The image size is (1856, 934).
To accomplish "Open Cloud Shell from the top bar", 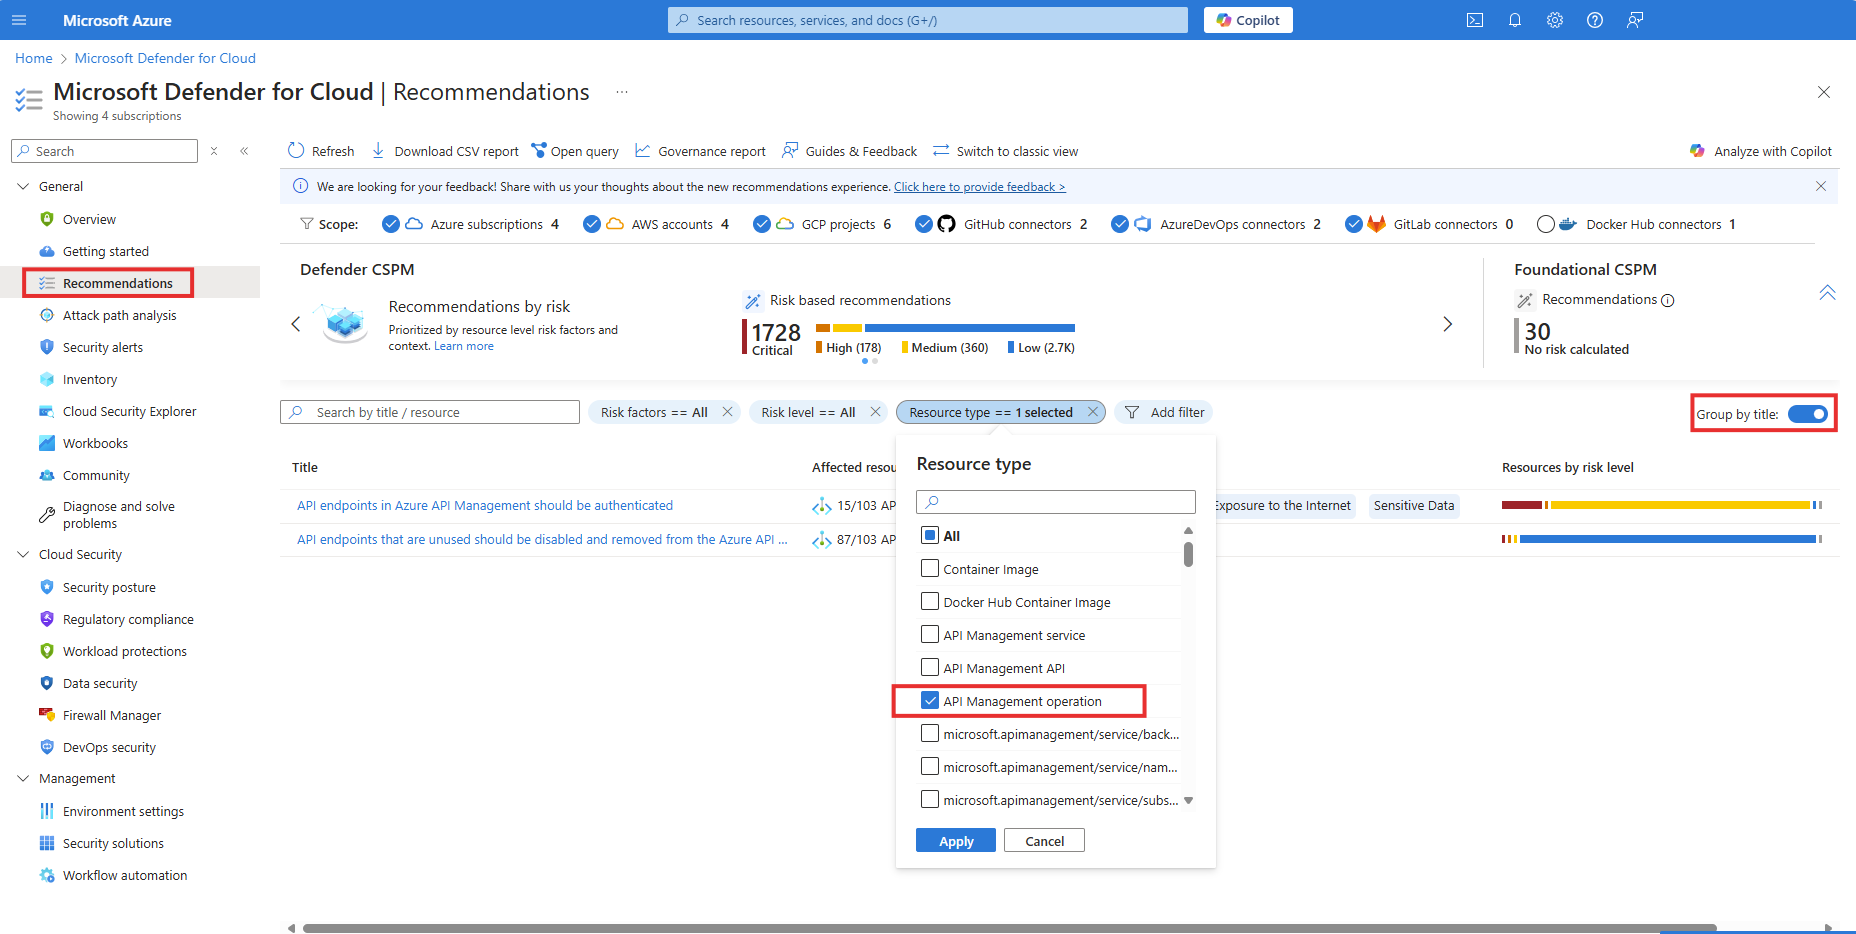I will (x=1475, y=20).
